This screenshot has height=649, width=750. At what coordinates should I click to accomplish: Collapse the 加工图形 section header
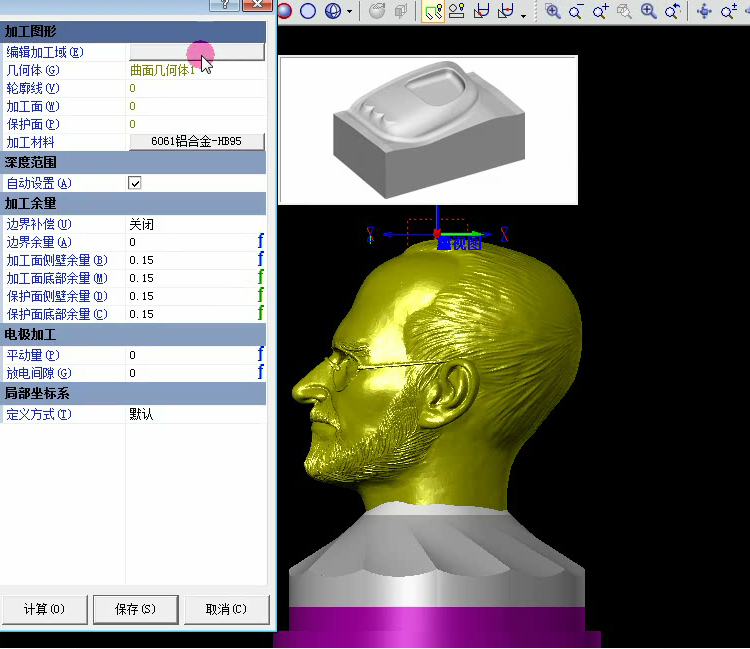[x=133, y=32]
